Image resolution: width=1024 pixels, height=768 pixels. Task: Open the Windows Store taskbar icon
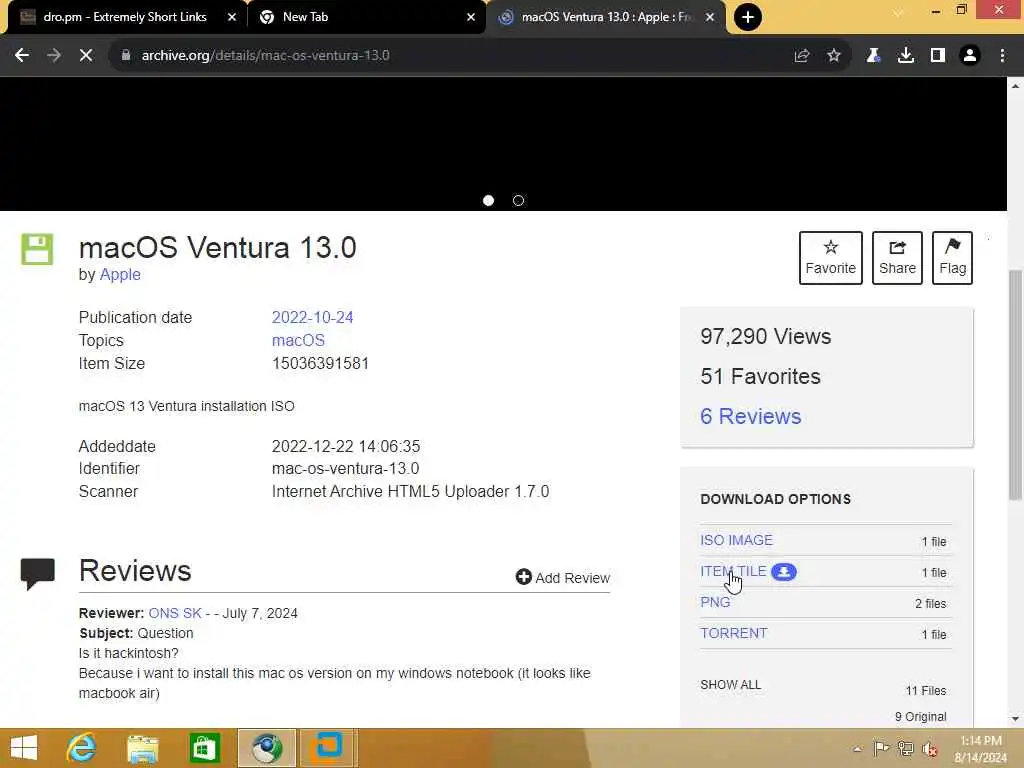click(204, 748)
